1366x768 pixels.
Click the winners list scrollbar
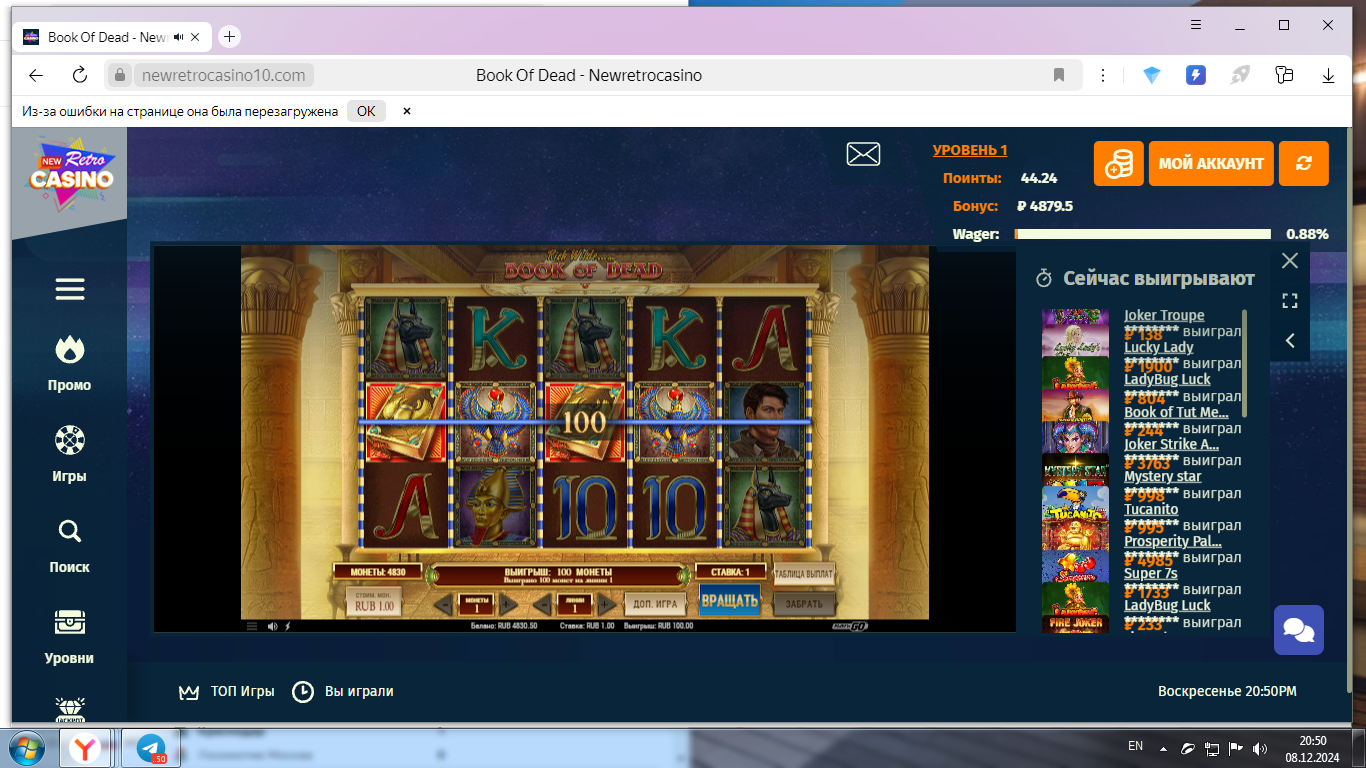pos(1245,363)
